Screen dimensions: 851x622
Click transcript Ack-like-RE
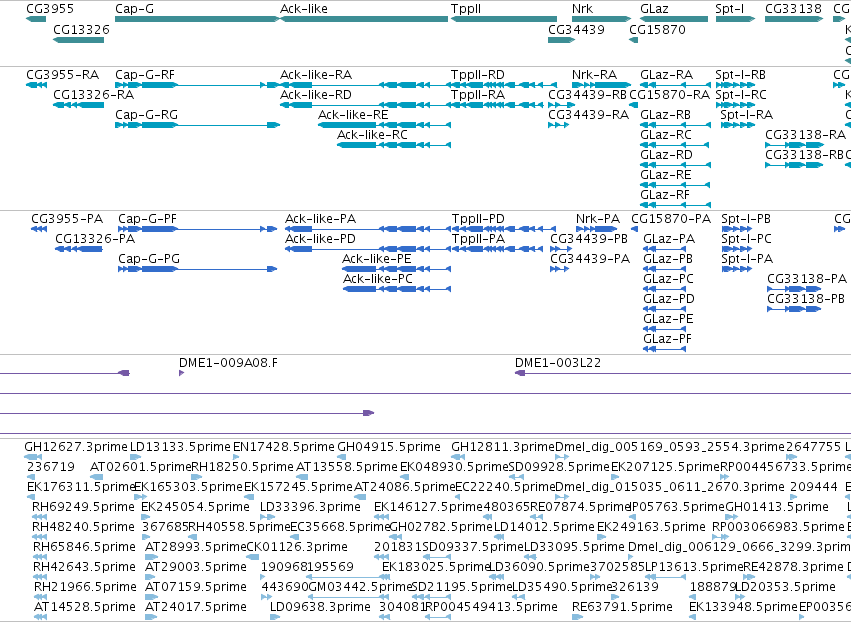click(353, 115)
